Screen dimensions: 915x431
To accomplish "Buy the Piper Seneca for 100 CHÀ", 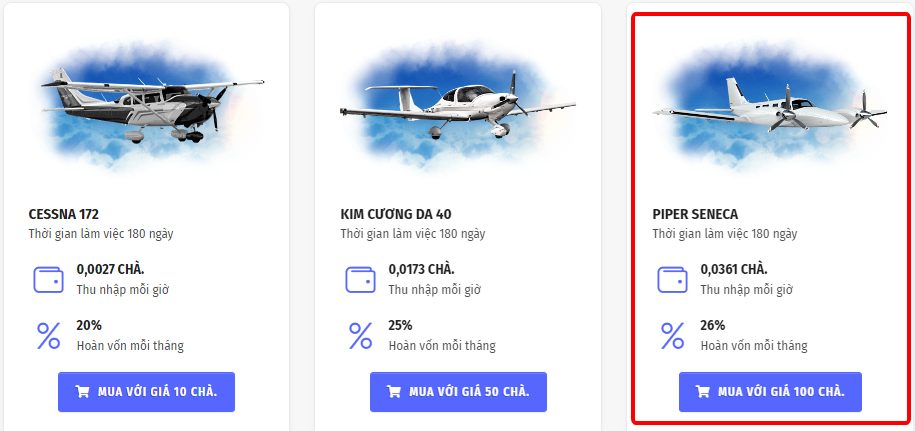I will click(770, 392).
